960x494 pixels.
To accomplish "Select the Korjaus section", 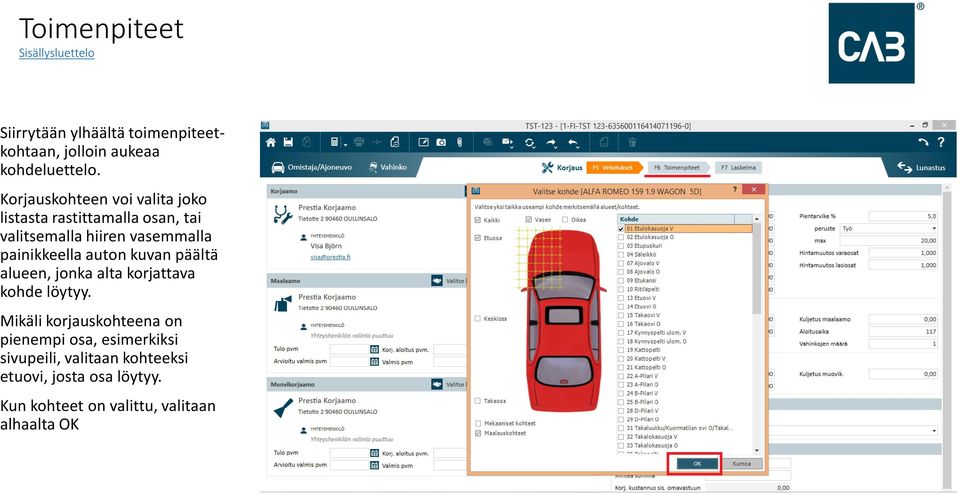I will [x=560, y=167].
